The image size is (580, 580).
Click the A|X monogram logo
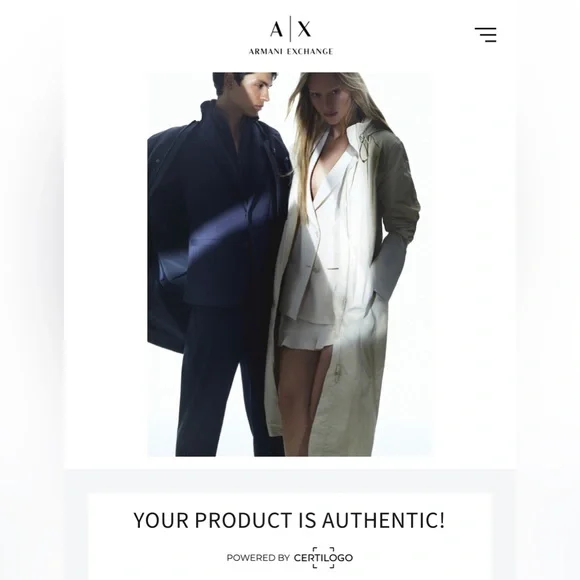point(290,29)
